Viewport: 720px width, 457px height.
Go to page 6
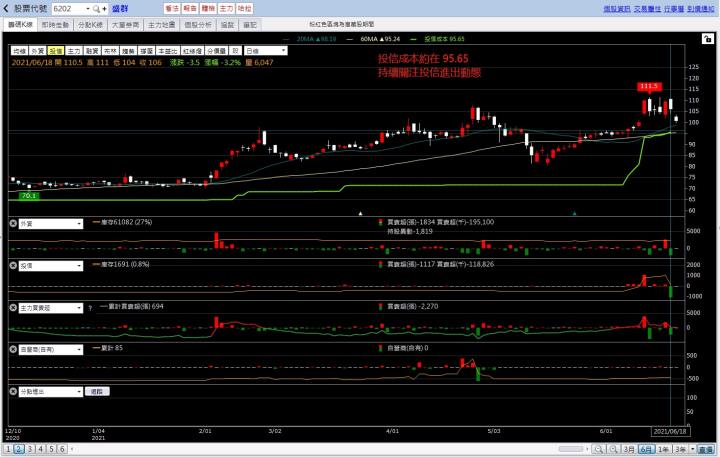pos(62,449)
